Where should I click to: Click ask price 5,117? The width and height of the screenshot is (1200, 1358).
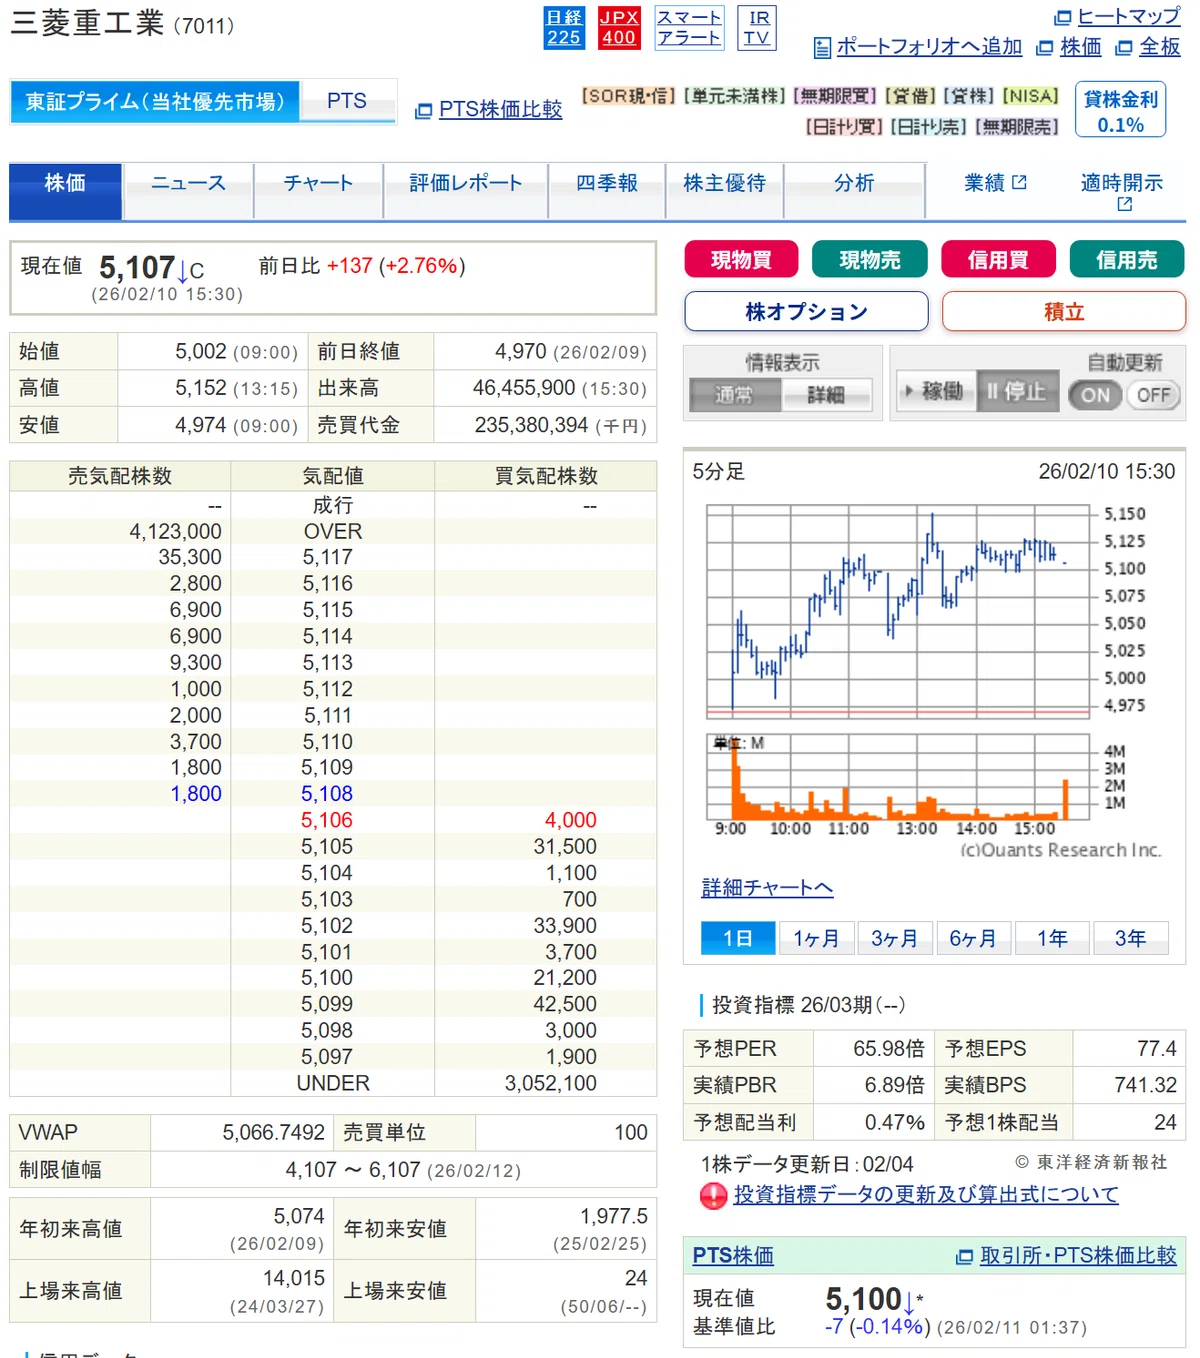pos(328,557)
